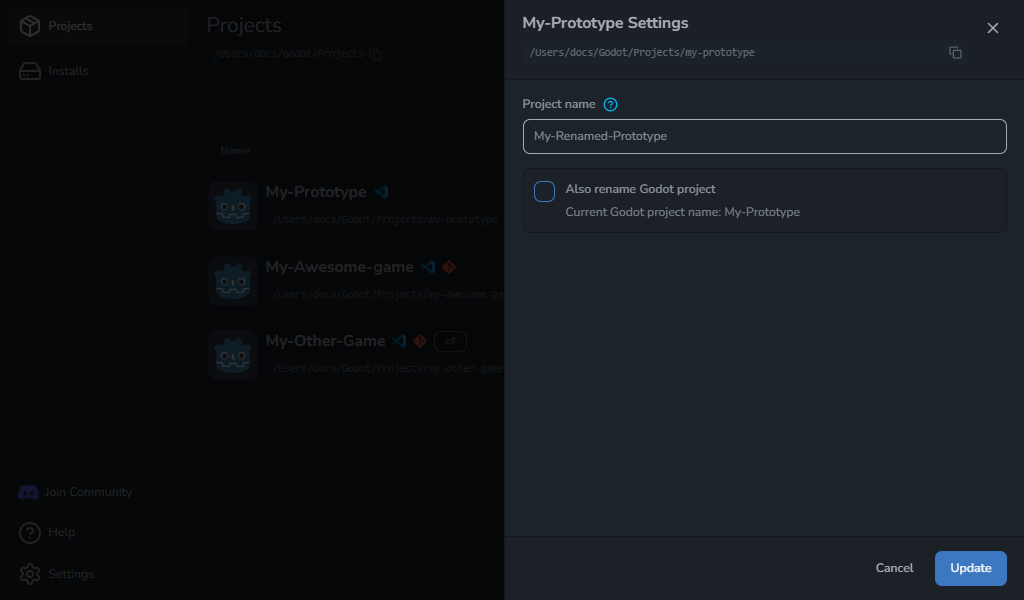Select the My-Awesome-game project name
Screen dimensions: 1024x600
tap(339, 267)
